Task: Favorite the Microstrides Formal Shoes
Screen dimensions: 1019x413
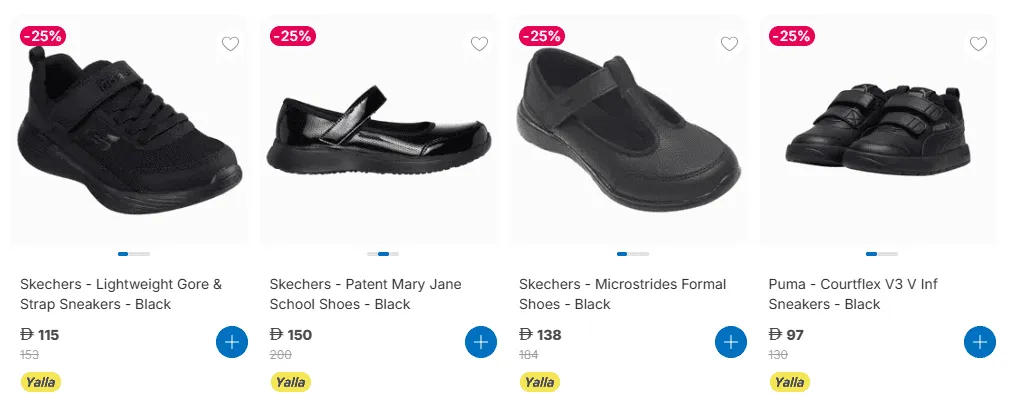Action: pyautogui.click(x=729, y=44)
